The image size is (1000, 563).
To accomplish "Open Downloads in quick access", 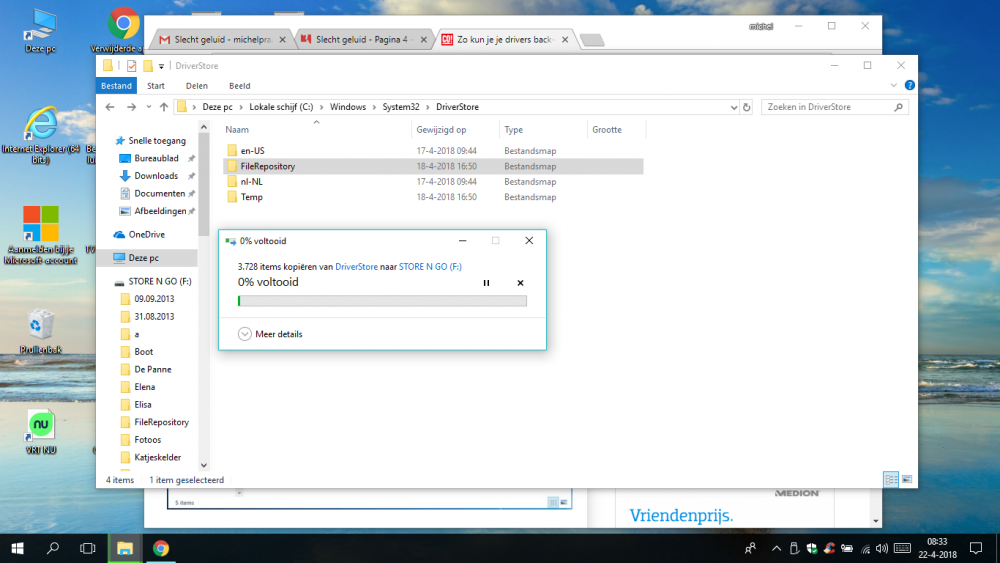I will (x=156, y=176).
